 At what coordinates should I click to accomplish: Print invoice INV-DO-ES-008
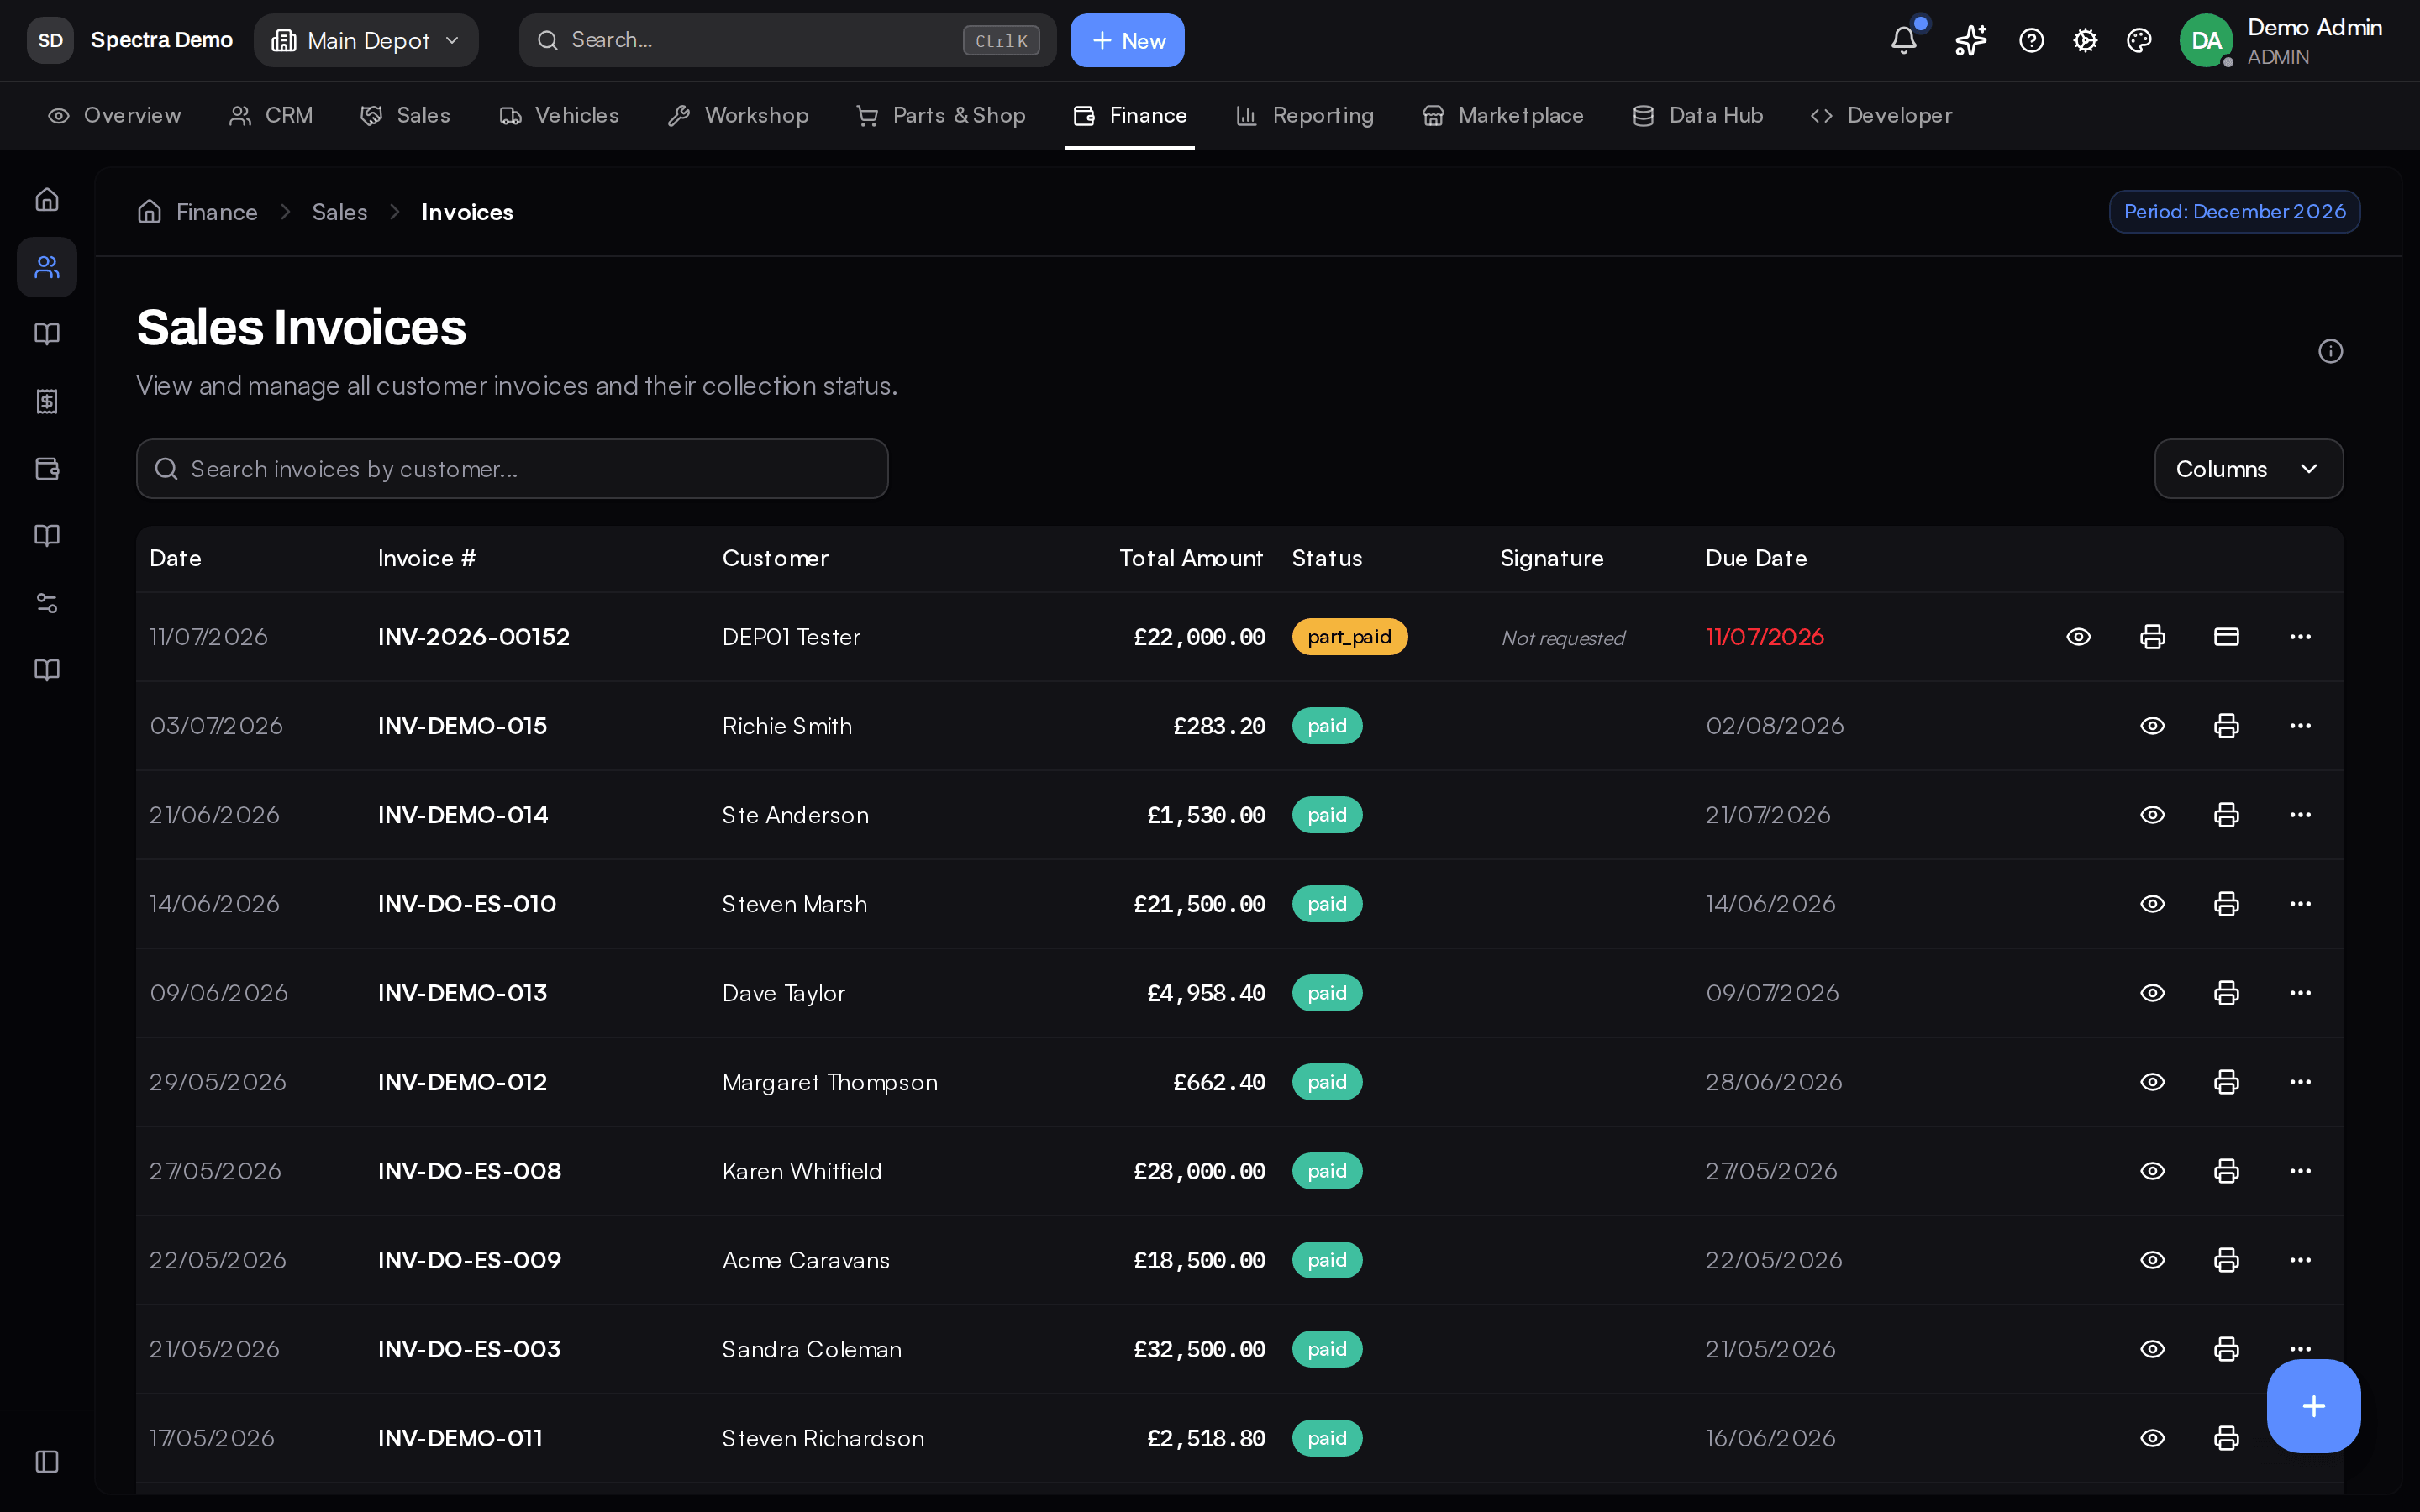(2226, 1171)
